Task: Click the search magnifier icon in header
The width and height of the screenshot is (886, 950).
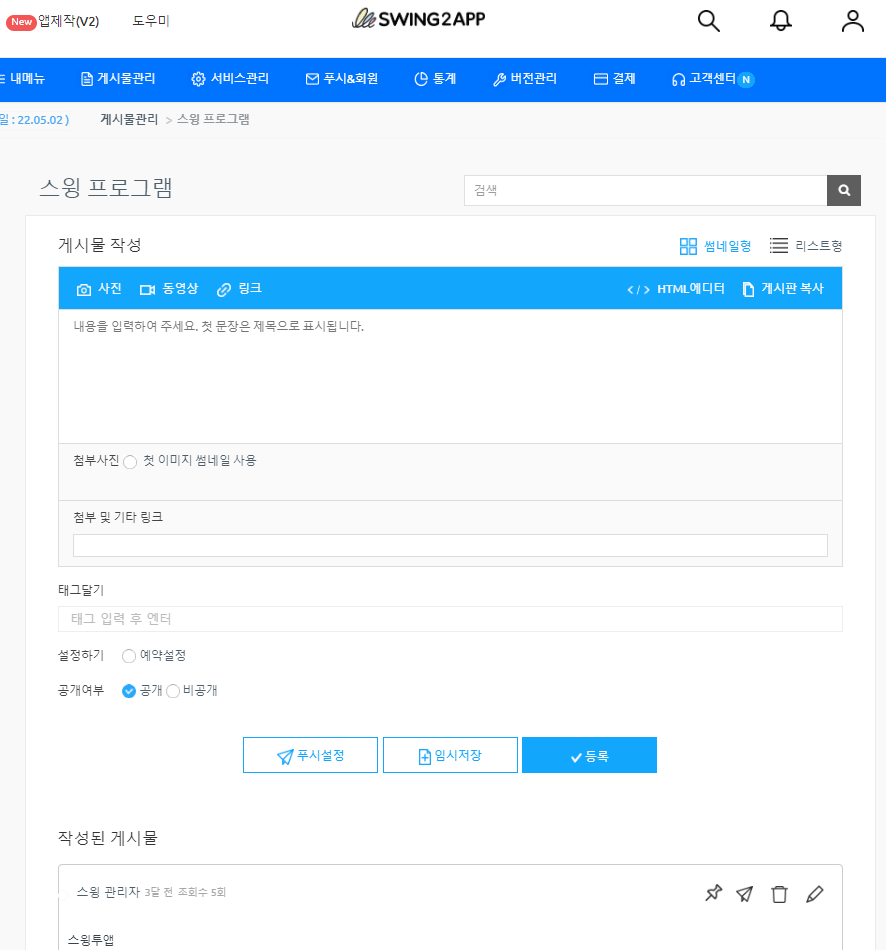Action: tap(708, 21)
